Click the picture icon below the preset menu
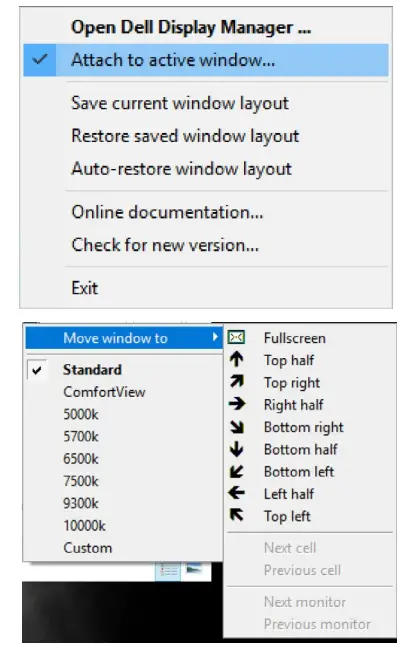 (x=194, y=569)
